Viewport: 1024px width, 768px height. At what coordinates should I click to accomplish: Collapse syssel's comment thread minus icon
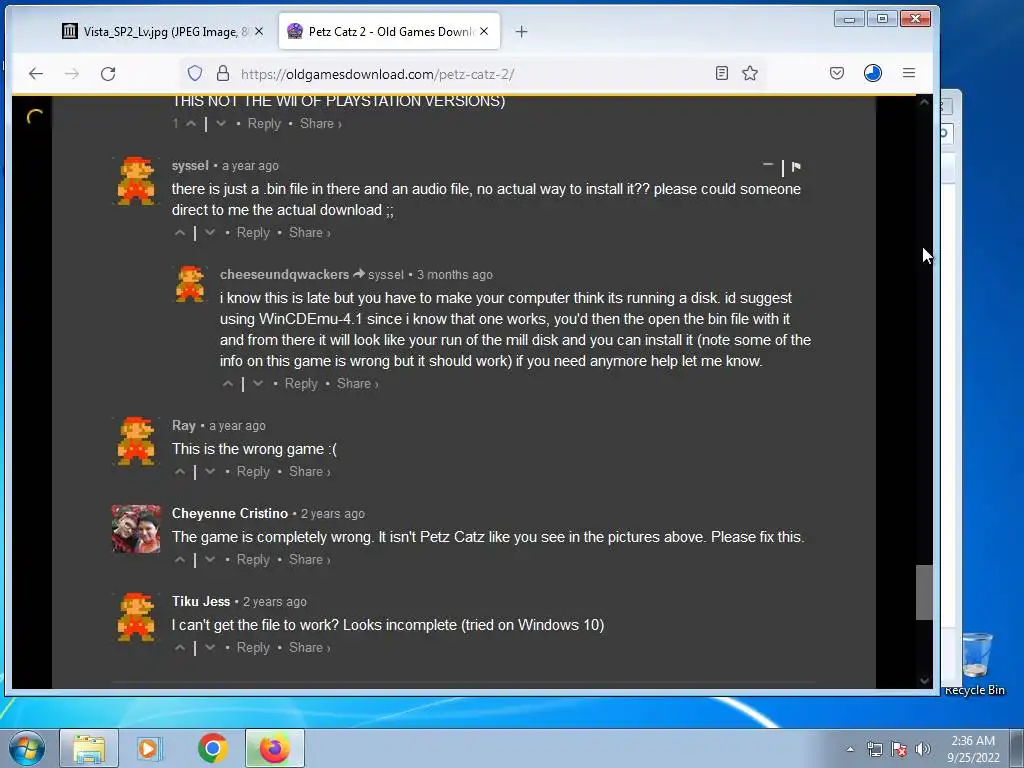point(768,165)
